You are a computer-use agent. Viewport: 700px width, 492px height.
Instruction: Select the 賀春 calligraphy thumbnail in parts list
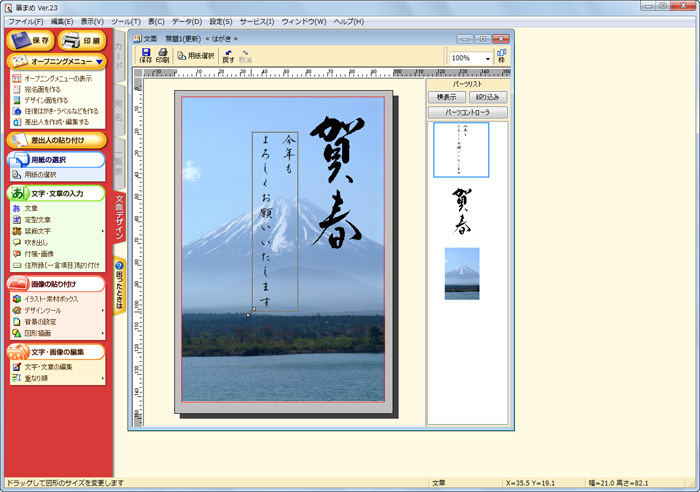point(462,212)
